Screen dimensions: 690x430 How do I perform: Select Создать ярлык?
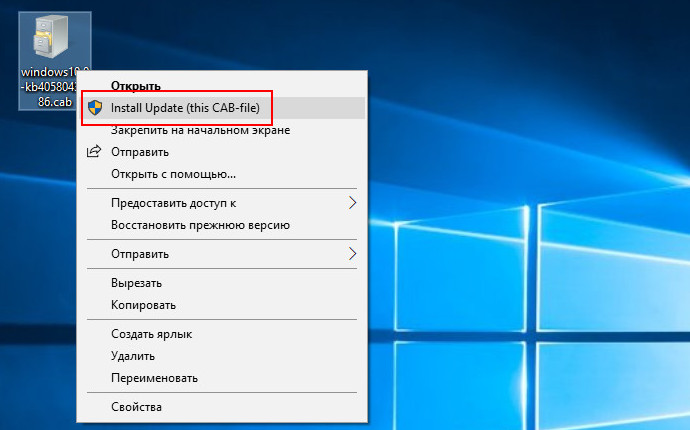tap(224, 334)
